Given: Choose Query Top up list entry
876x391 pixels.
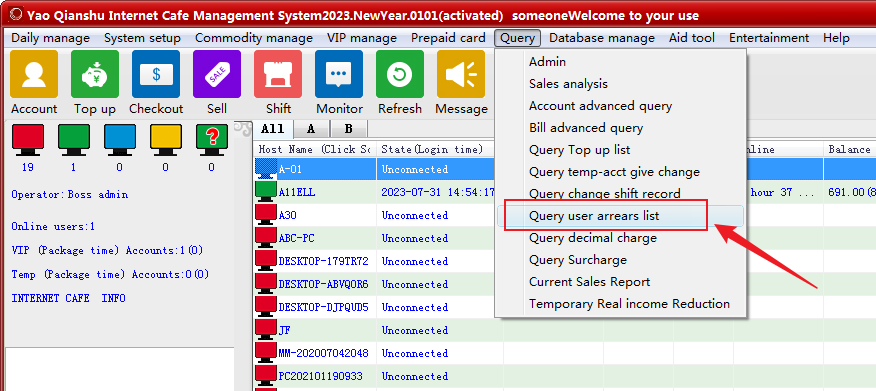Looking at the screenshot, I should click(x=620, y=150).
